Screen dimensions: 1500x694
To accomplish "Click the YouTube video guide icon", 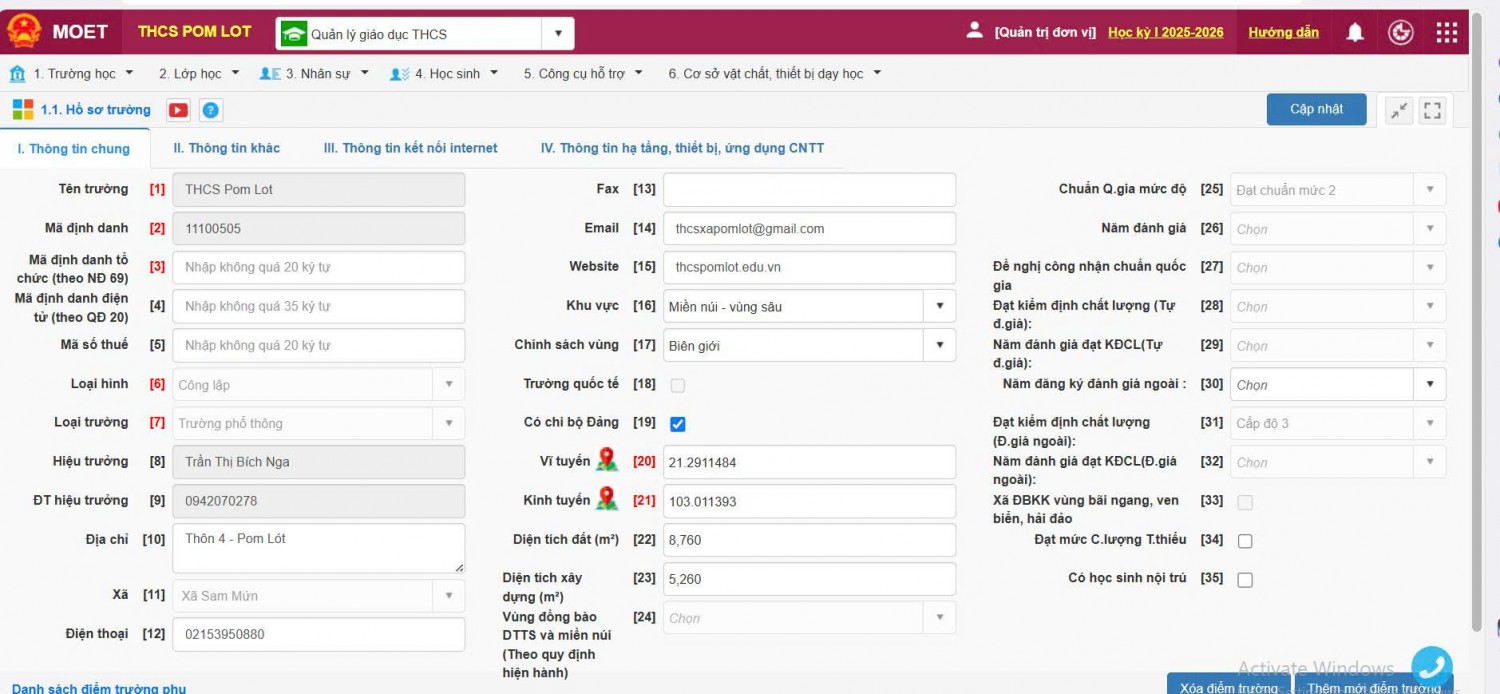I will (178, 110).
